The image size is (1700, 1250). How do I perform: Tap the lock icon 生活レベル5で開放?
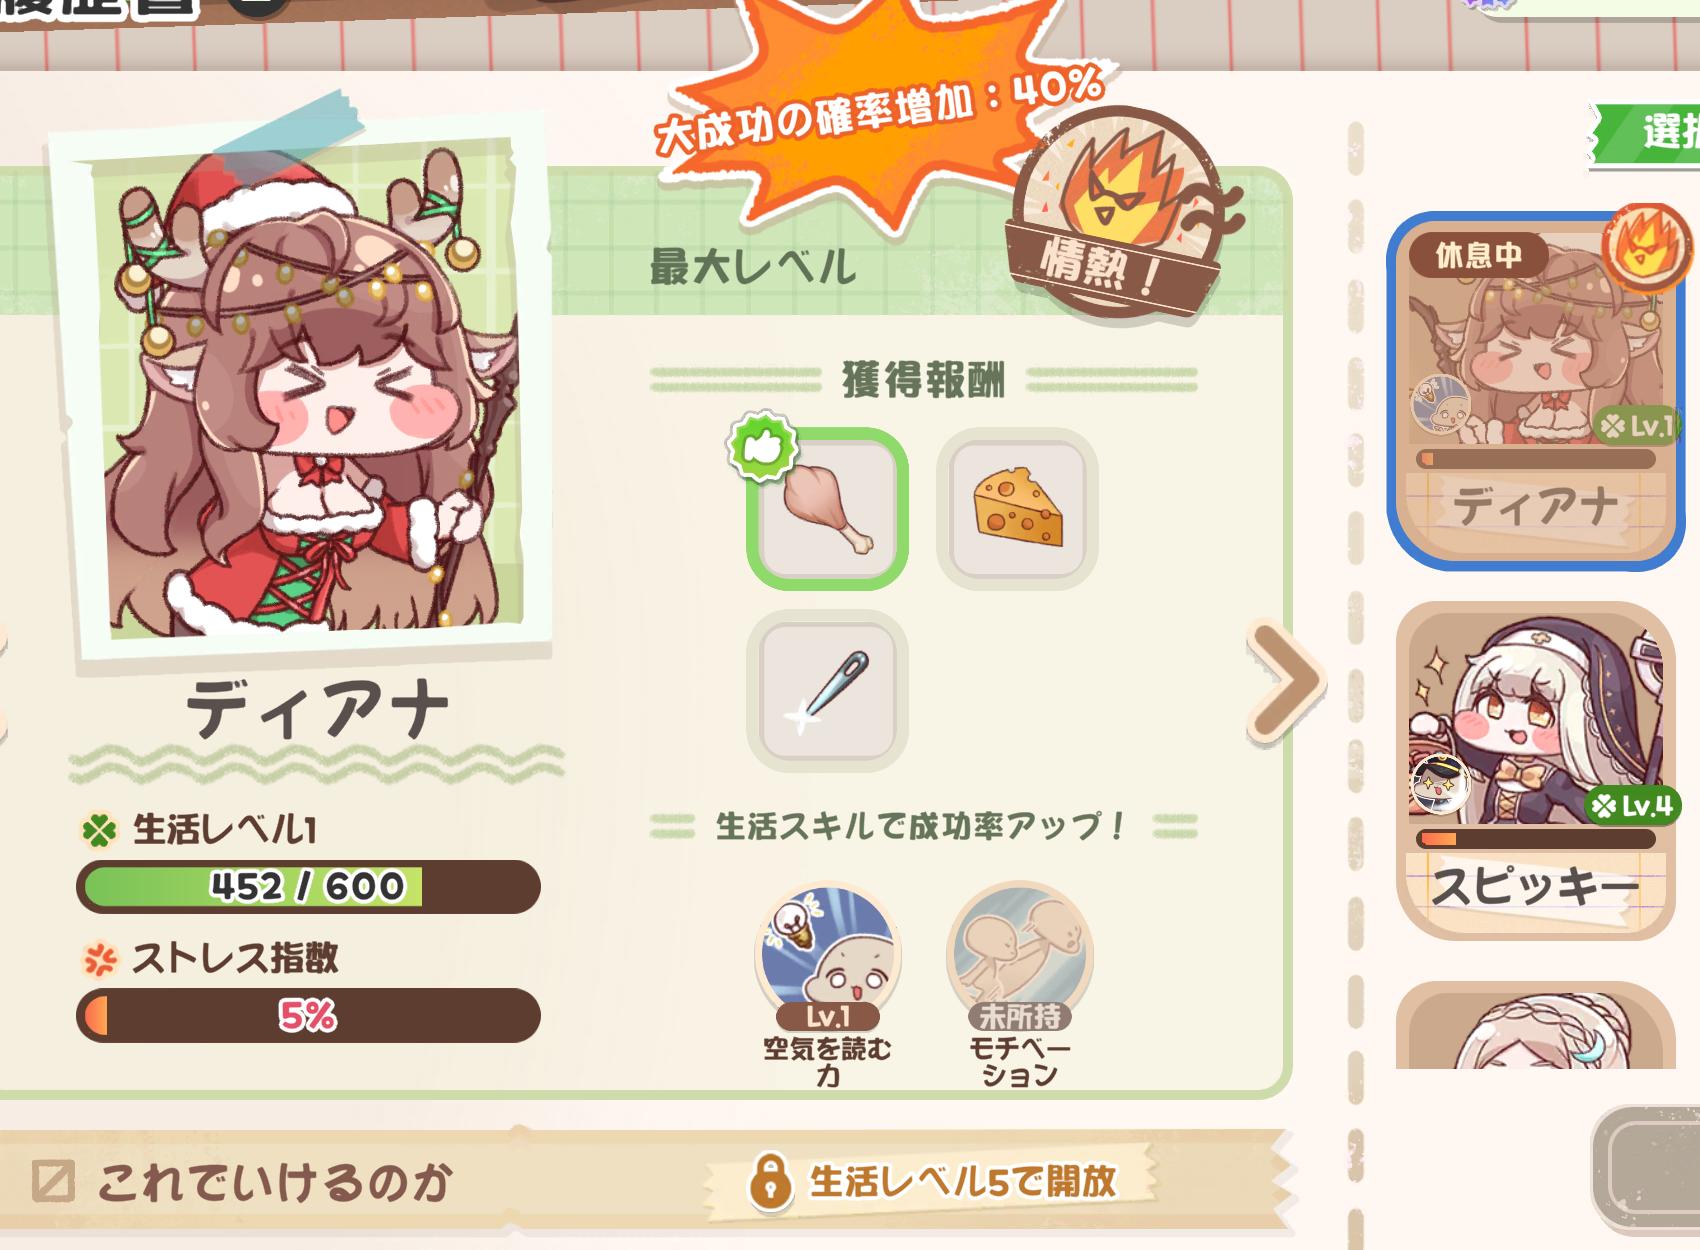point(770,1182)
